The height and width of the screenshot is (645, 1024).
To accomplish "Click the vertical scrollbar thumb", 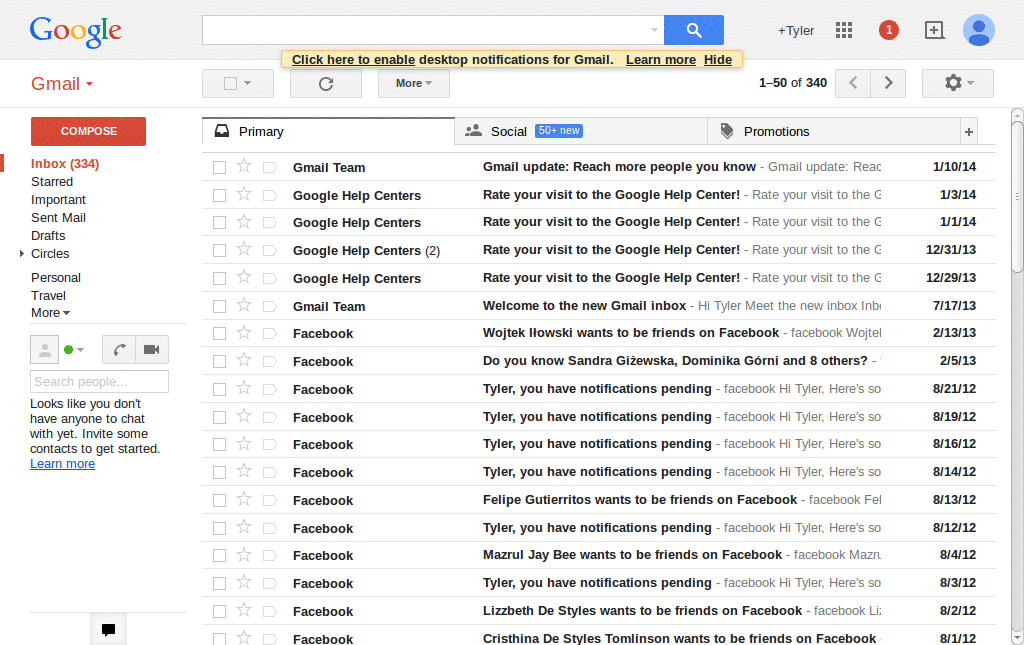I will [x=1017, y=196].
